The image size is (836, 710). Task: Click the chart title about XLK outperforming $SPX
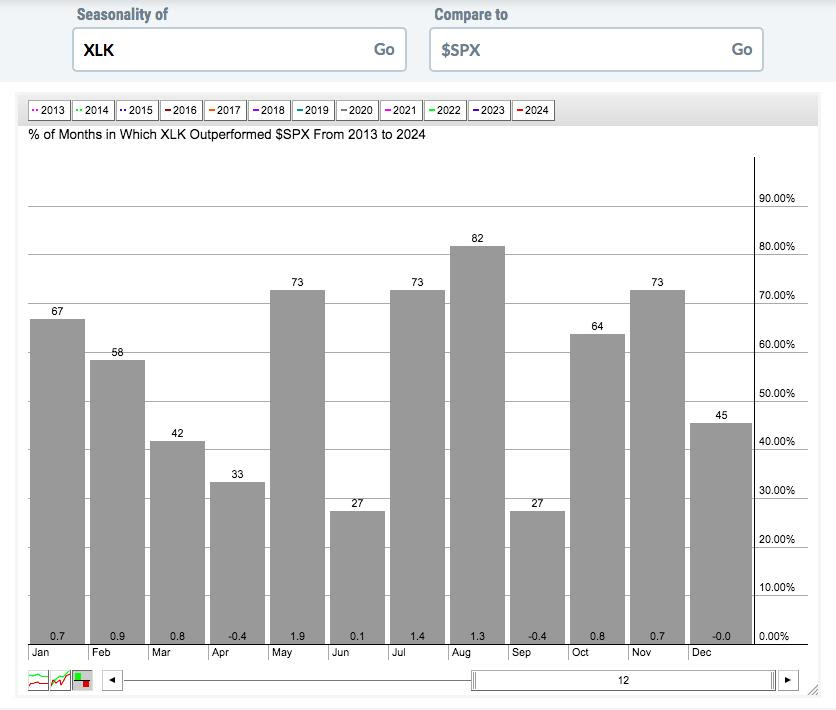click(227, 134)
